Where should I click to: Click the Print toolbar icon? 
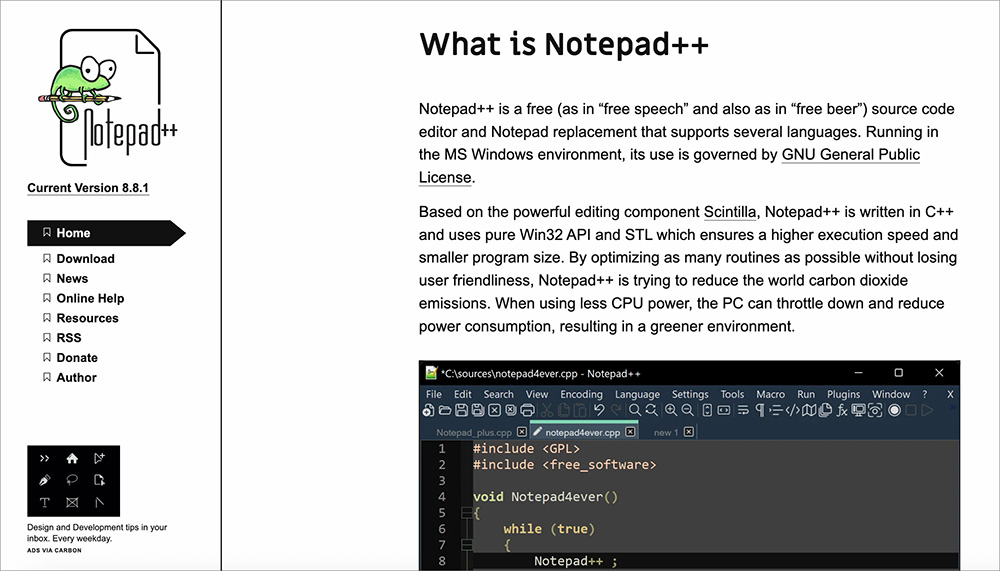point(527,410)
